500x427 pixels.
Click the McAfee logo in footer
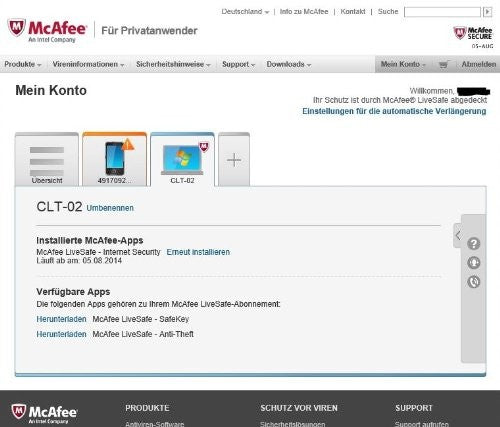[x=44, y=414]
